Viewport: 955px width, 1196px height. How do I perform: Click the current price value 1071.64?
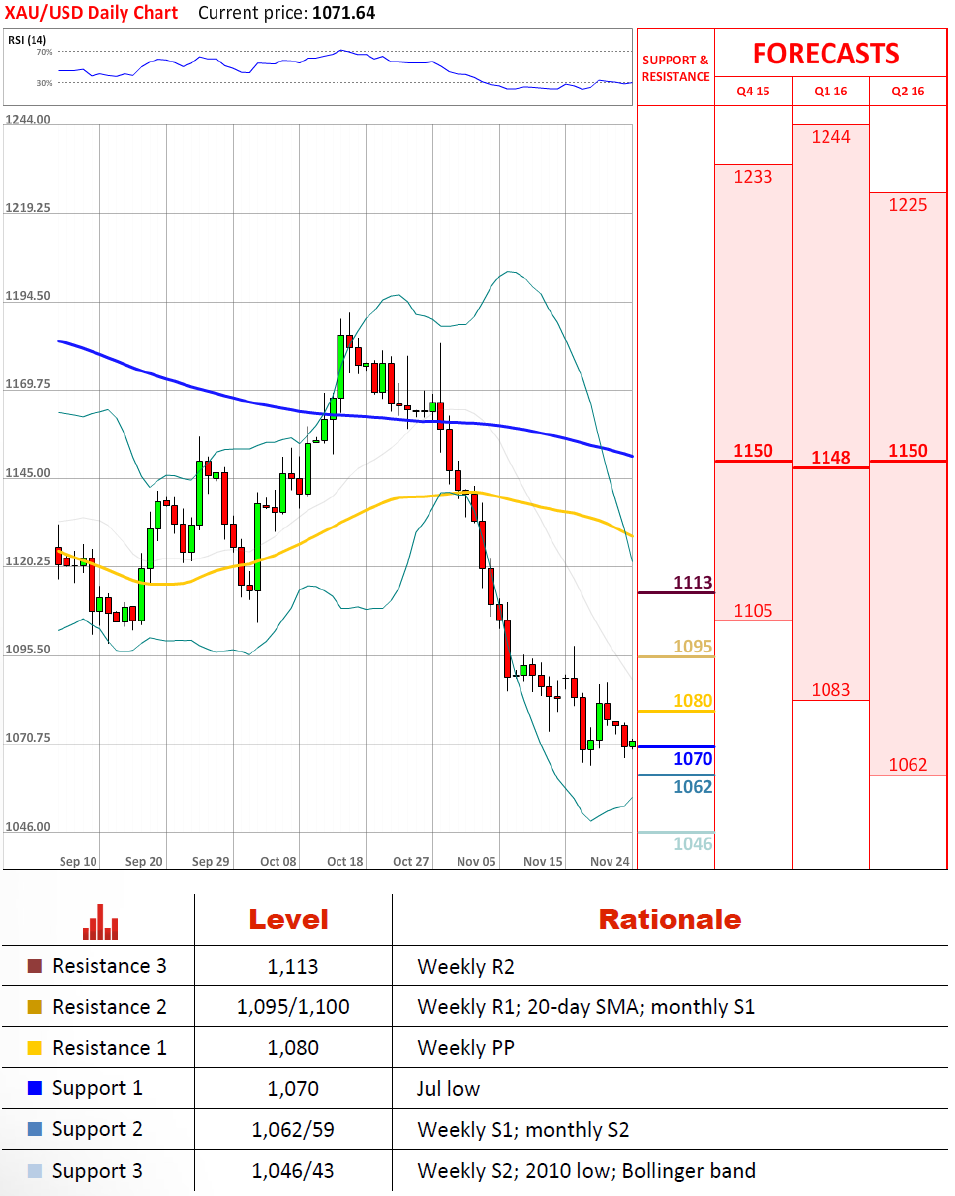point(342,13)
